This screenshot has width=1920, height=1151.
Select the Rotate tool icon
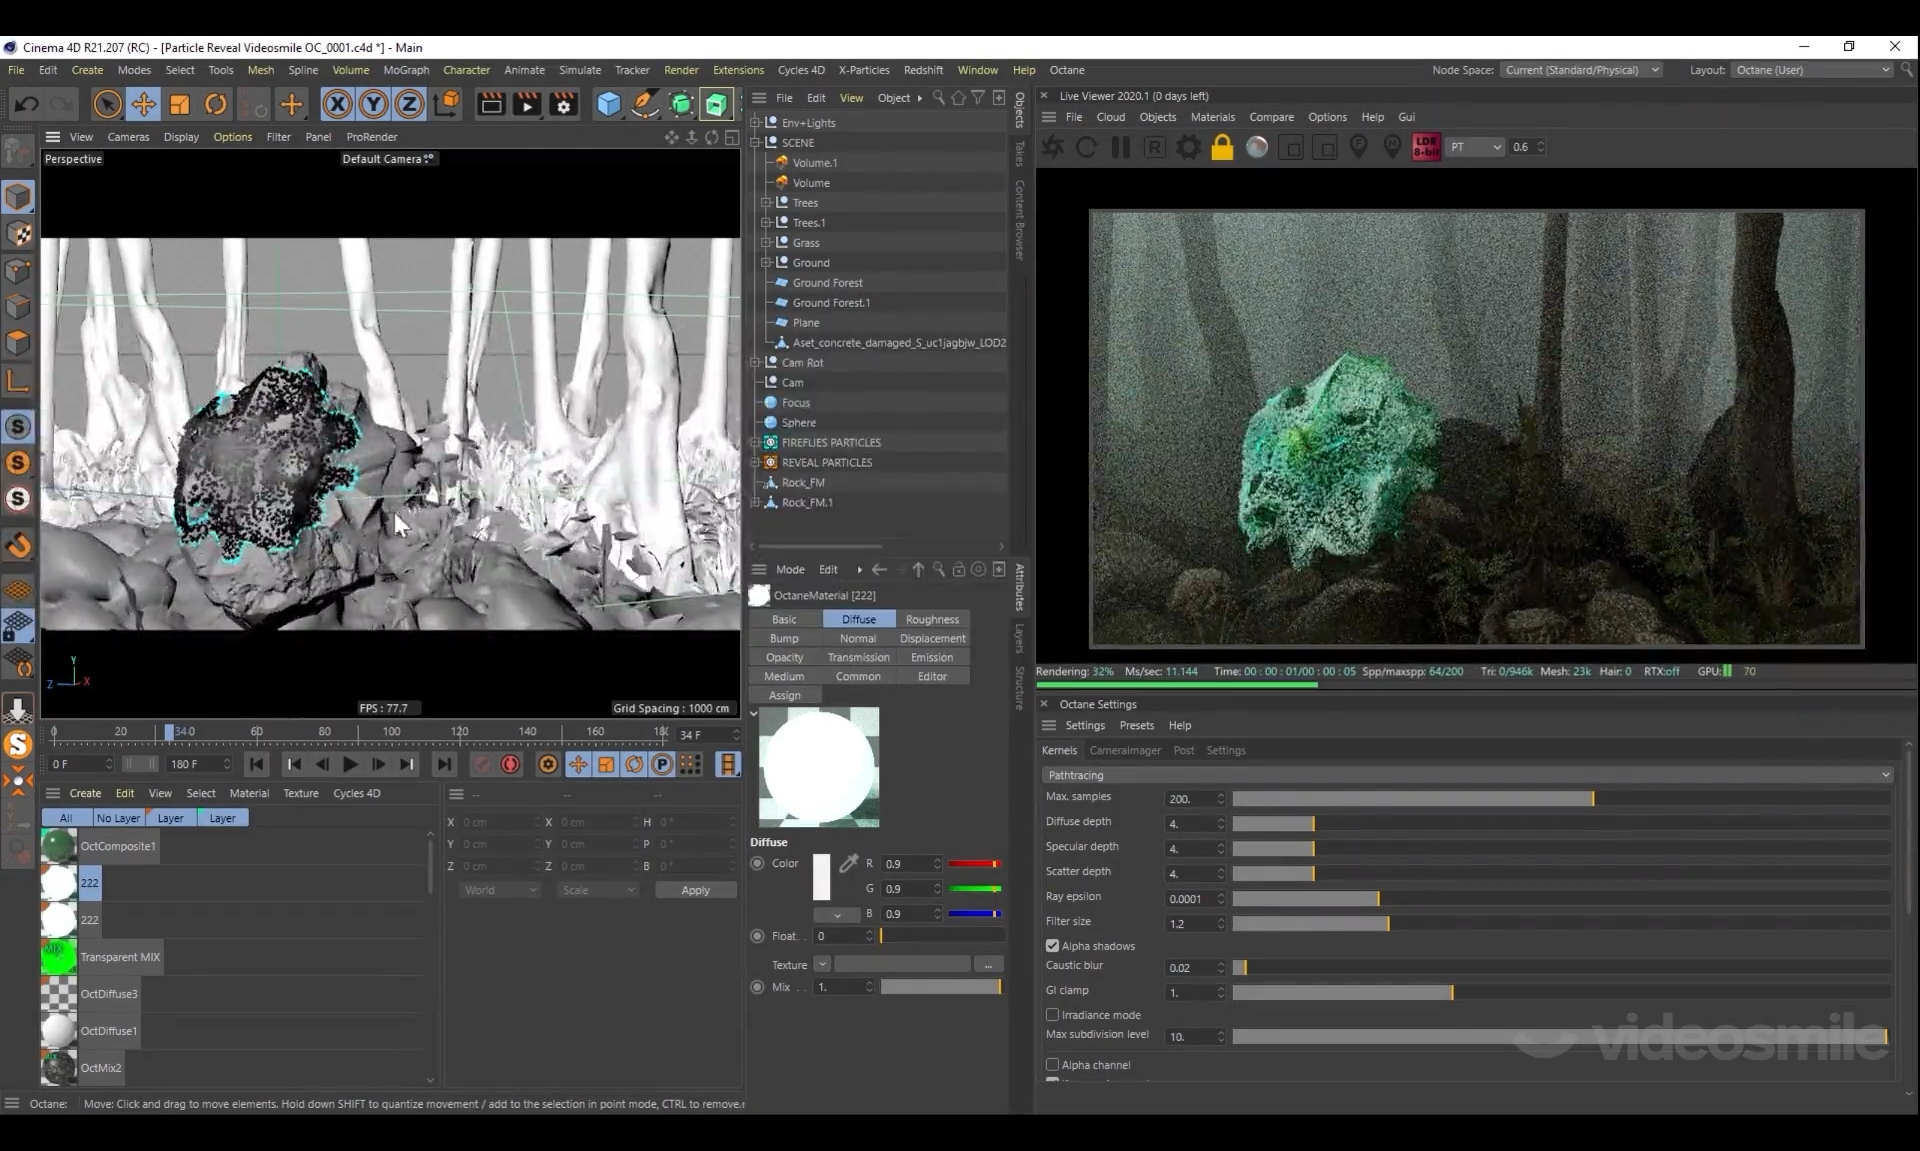(215, 104)
